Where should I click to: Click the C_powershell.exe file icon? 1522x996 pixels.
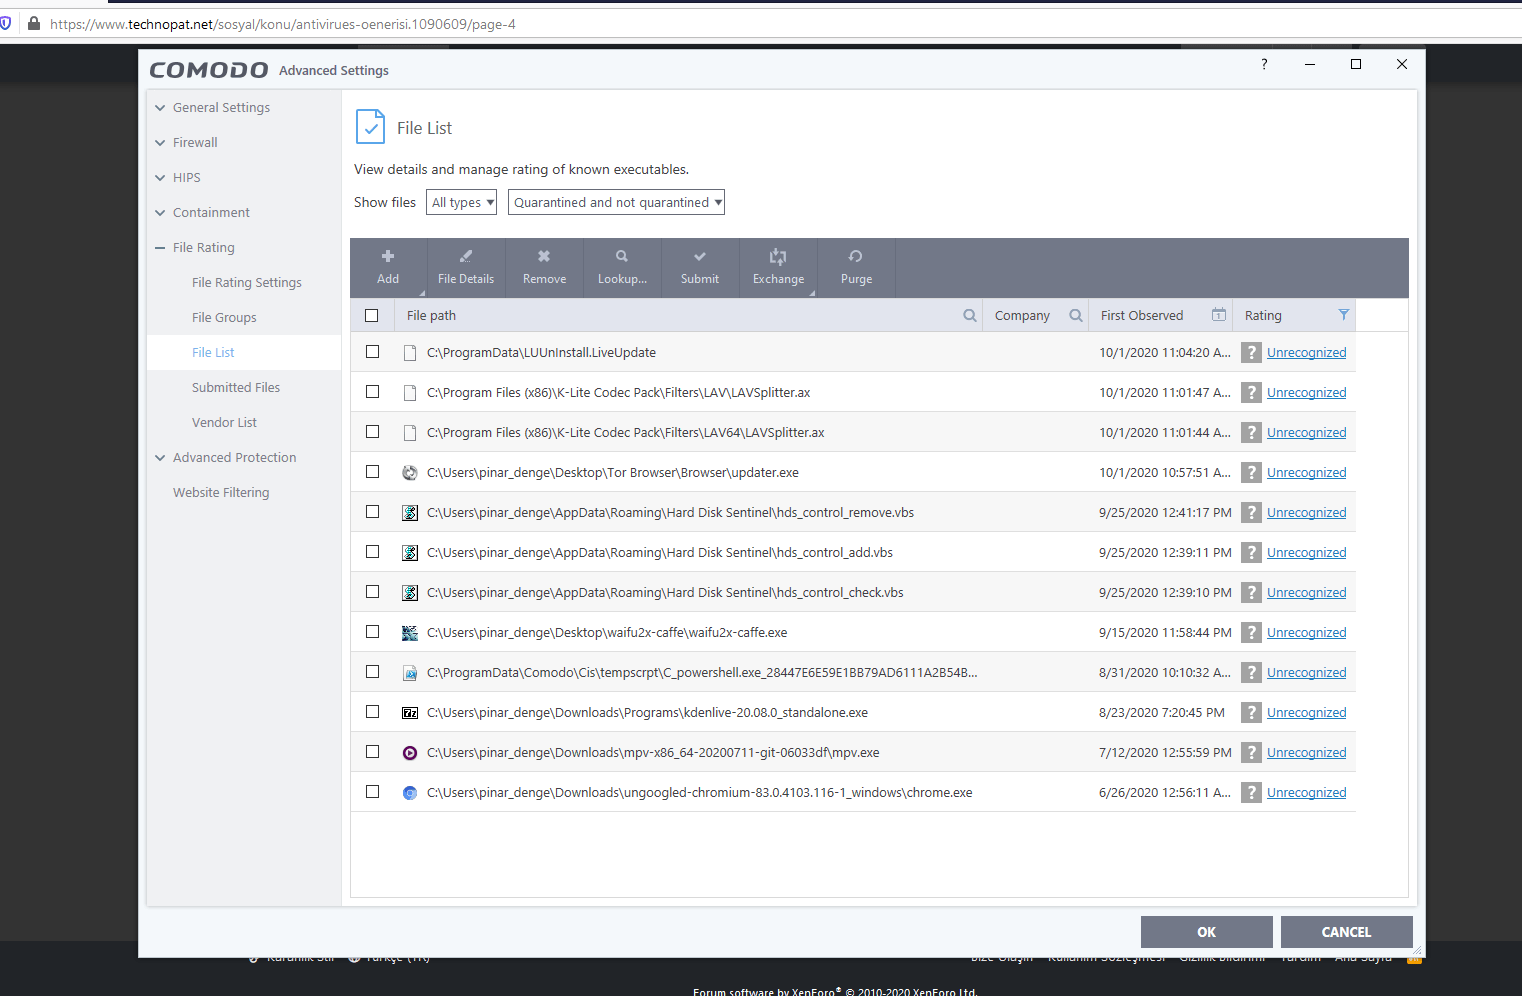[x=410, y=673]
